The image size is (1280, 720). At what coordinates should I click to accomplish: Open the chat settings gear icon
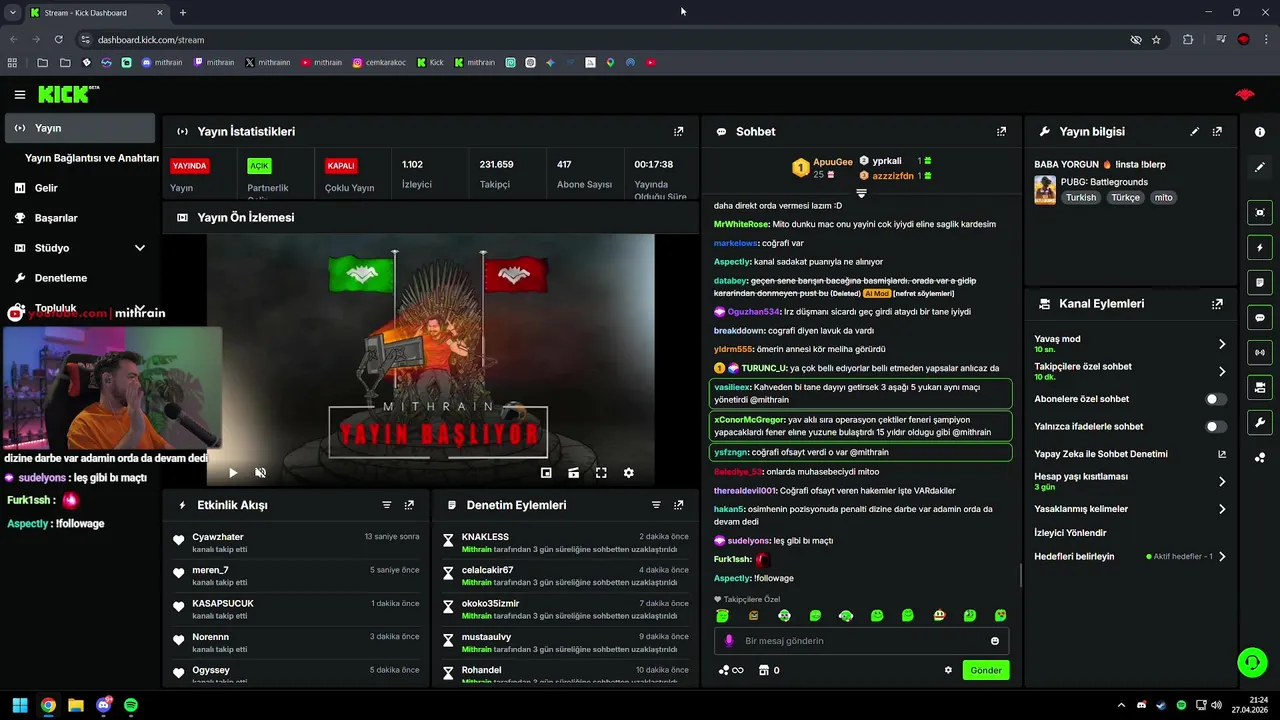pyautogui.click(x=948, y=670)
